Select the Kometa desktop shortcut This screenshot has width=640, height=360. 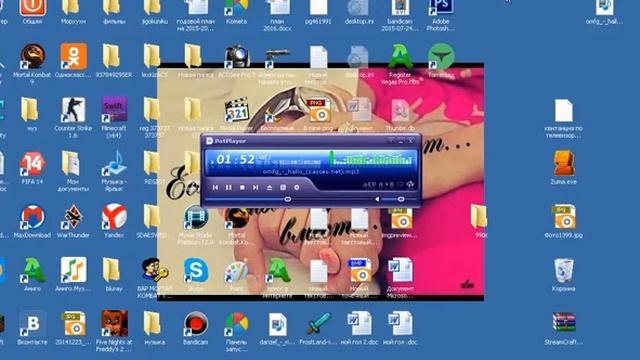click(237, 11)
